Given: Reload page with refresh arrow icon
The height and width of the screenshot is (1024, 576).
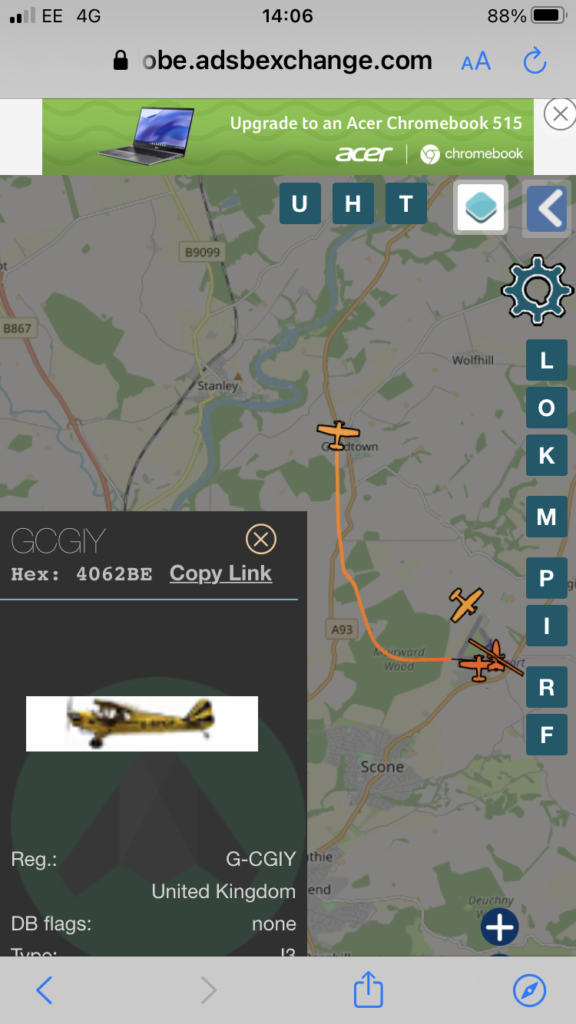Looking at the screenshot, I should [x=535, y=61].
